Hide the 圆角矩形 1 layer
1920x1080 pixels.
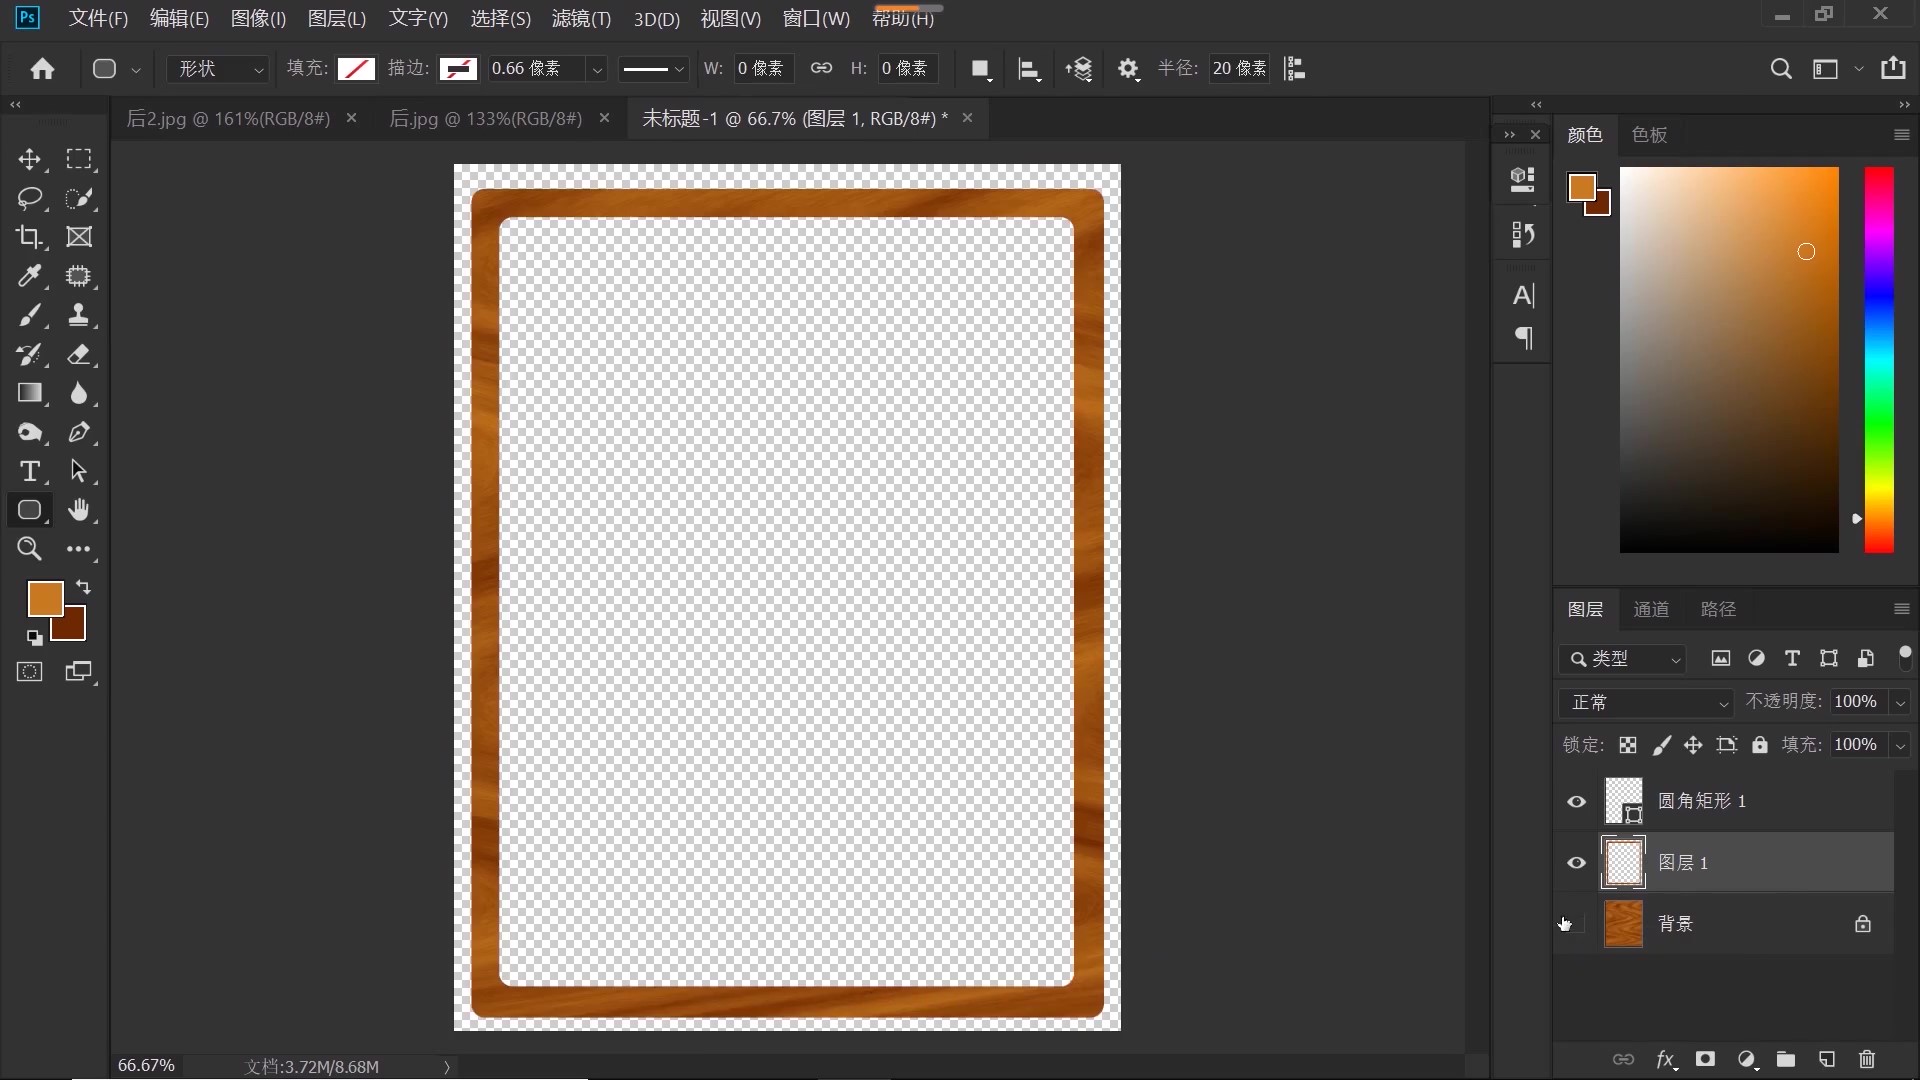1577,802
